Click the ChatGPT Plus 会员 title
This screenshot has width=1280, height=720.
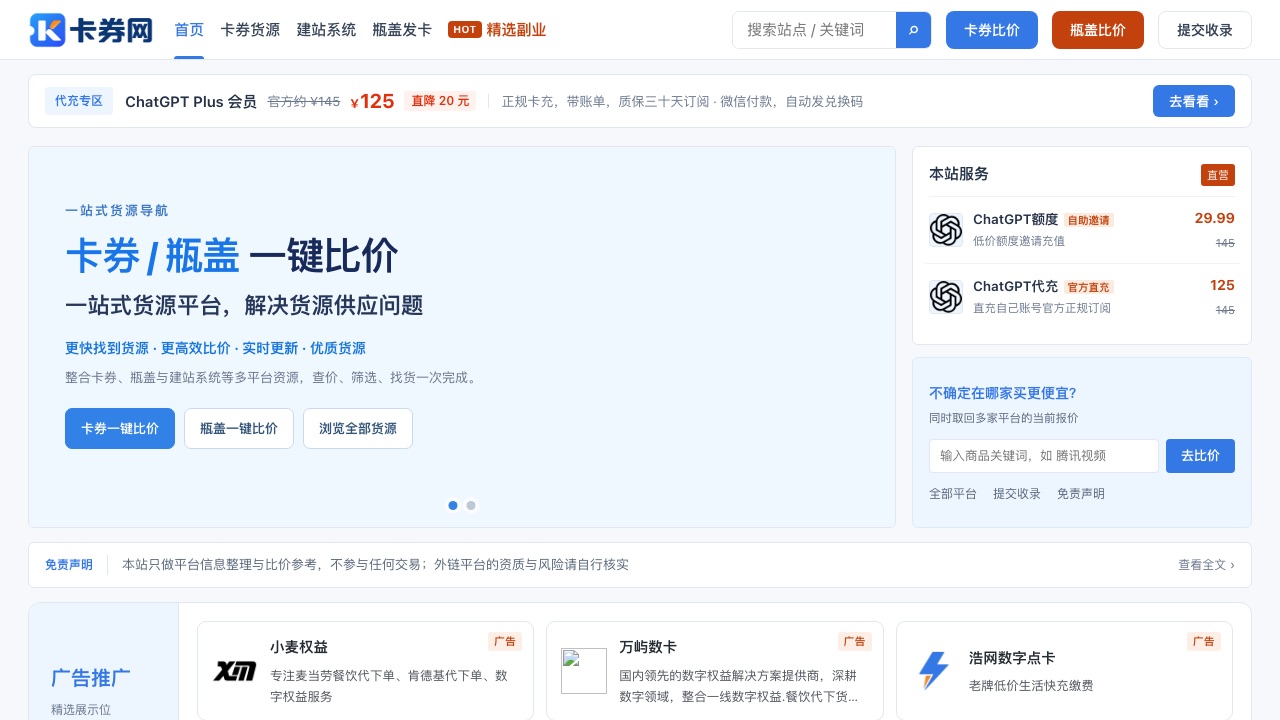click(x=191, y=101)
